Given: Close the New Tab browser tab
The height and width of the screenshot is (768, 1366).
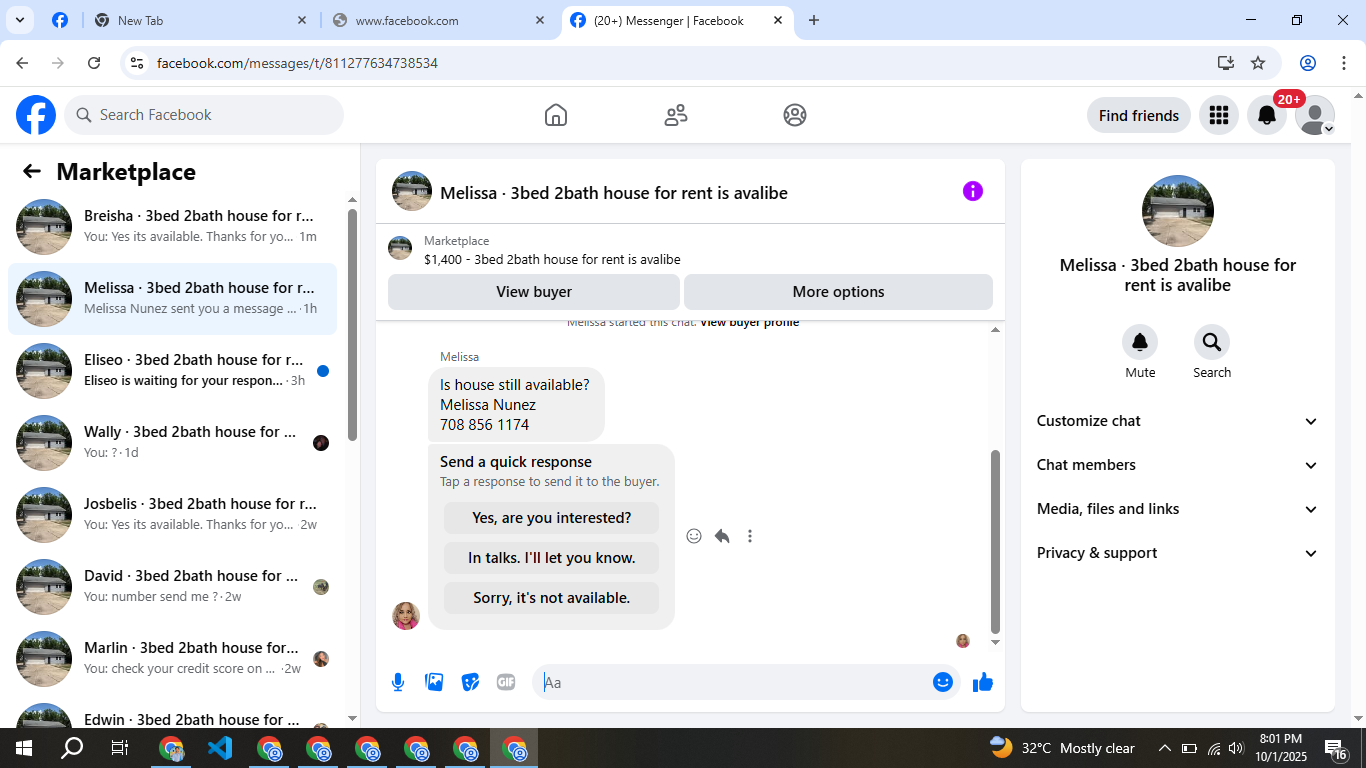Looking at the screenshot, I should coord(303,20).
